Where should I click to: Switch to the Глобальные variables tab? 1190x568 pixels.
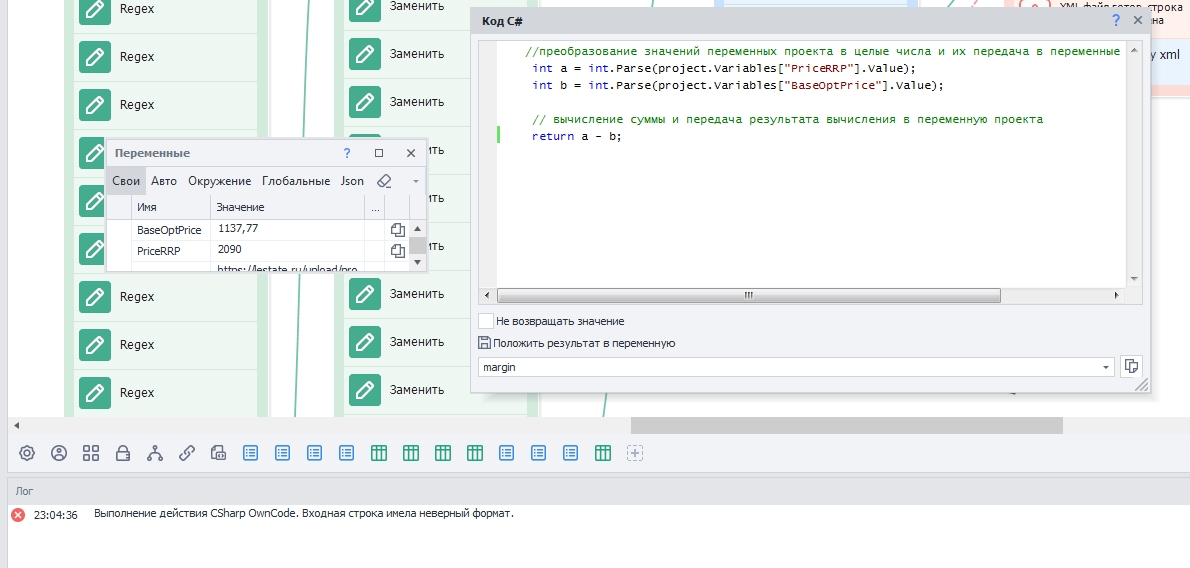[x=296, y=181]
